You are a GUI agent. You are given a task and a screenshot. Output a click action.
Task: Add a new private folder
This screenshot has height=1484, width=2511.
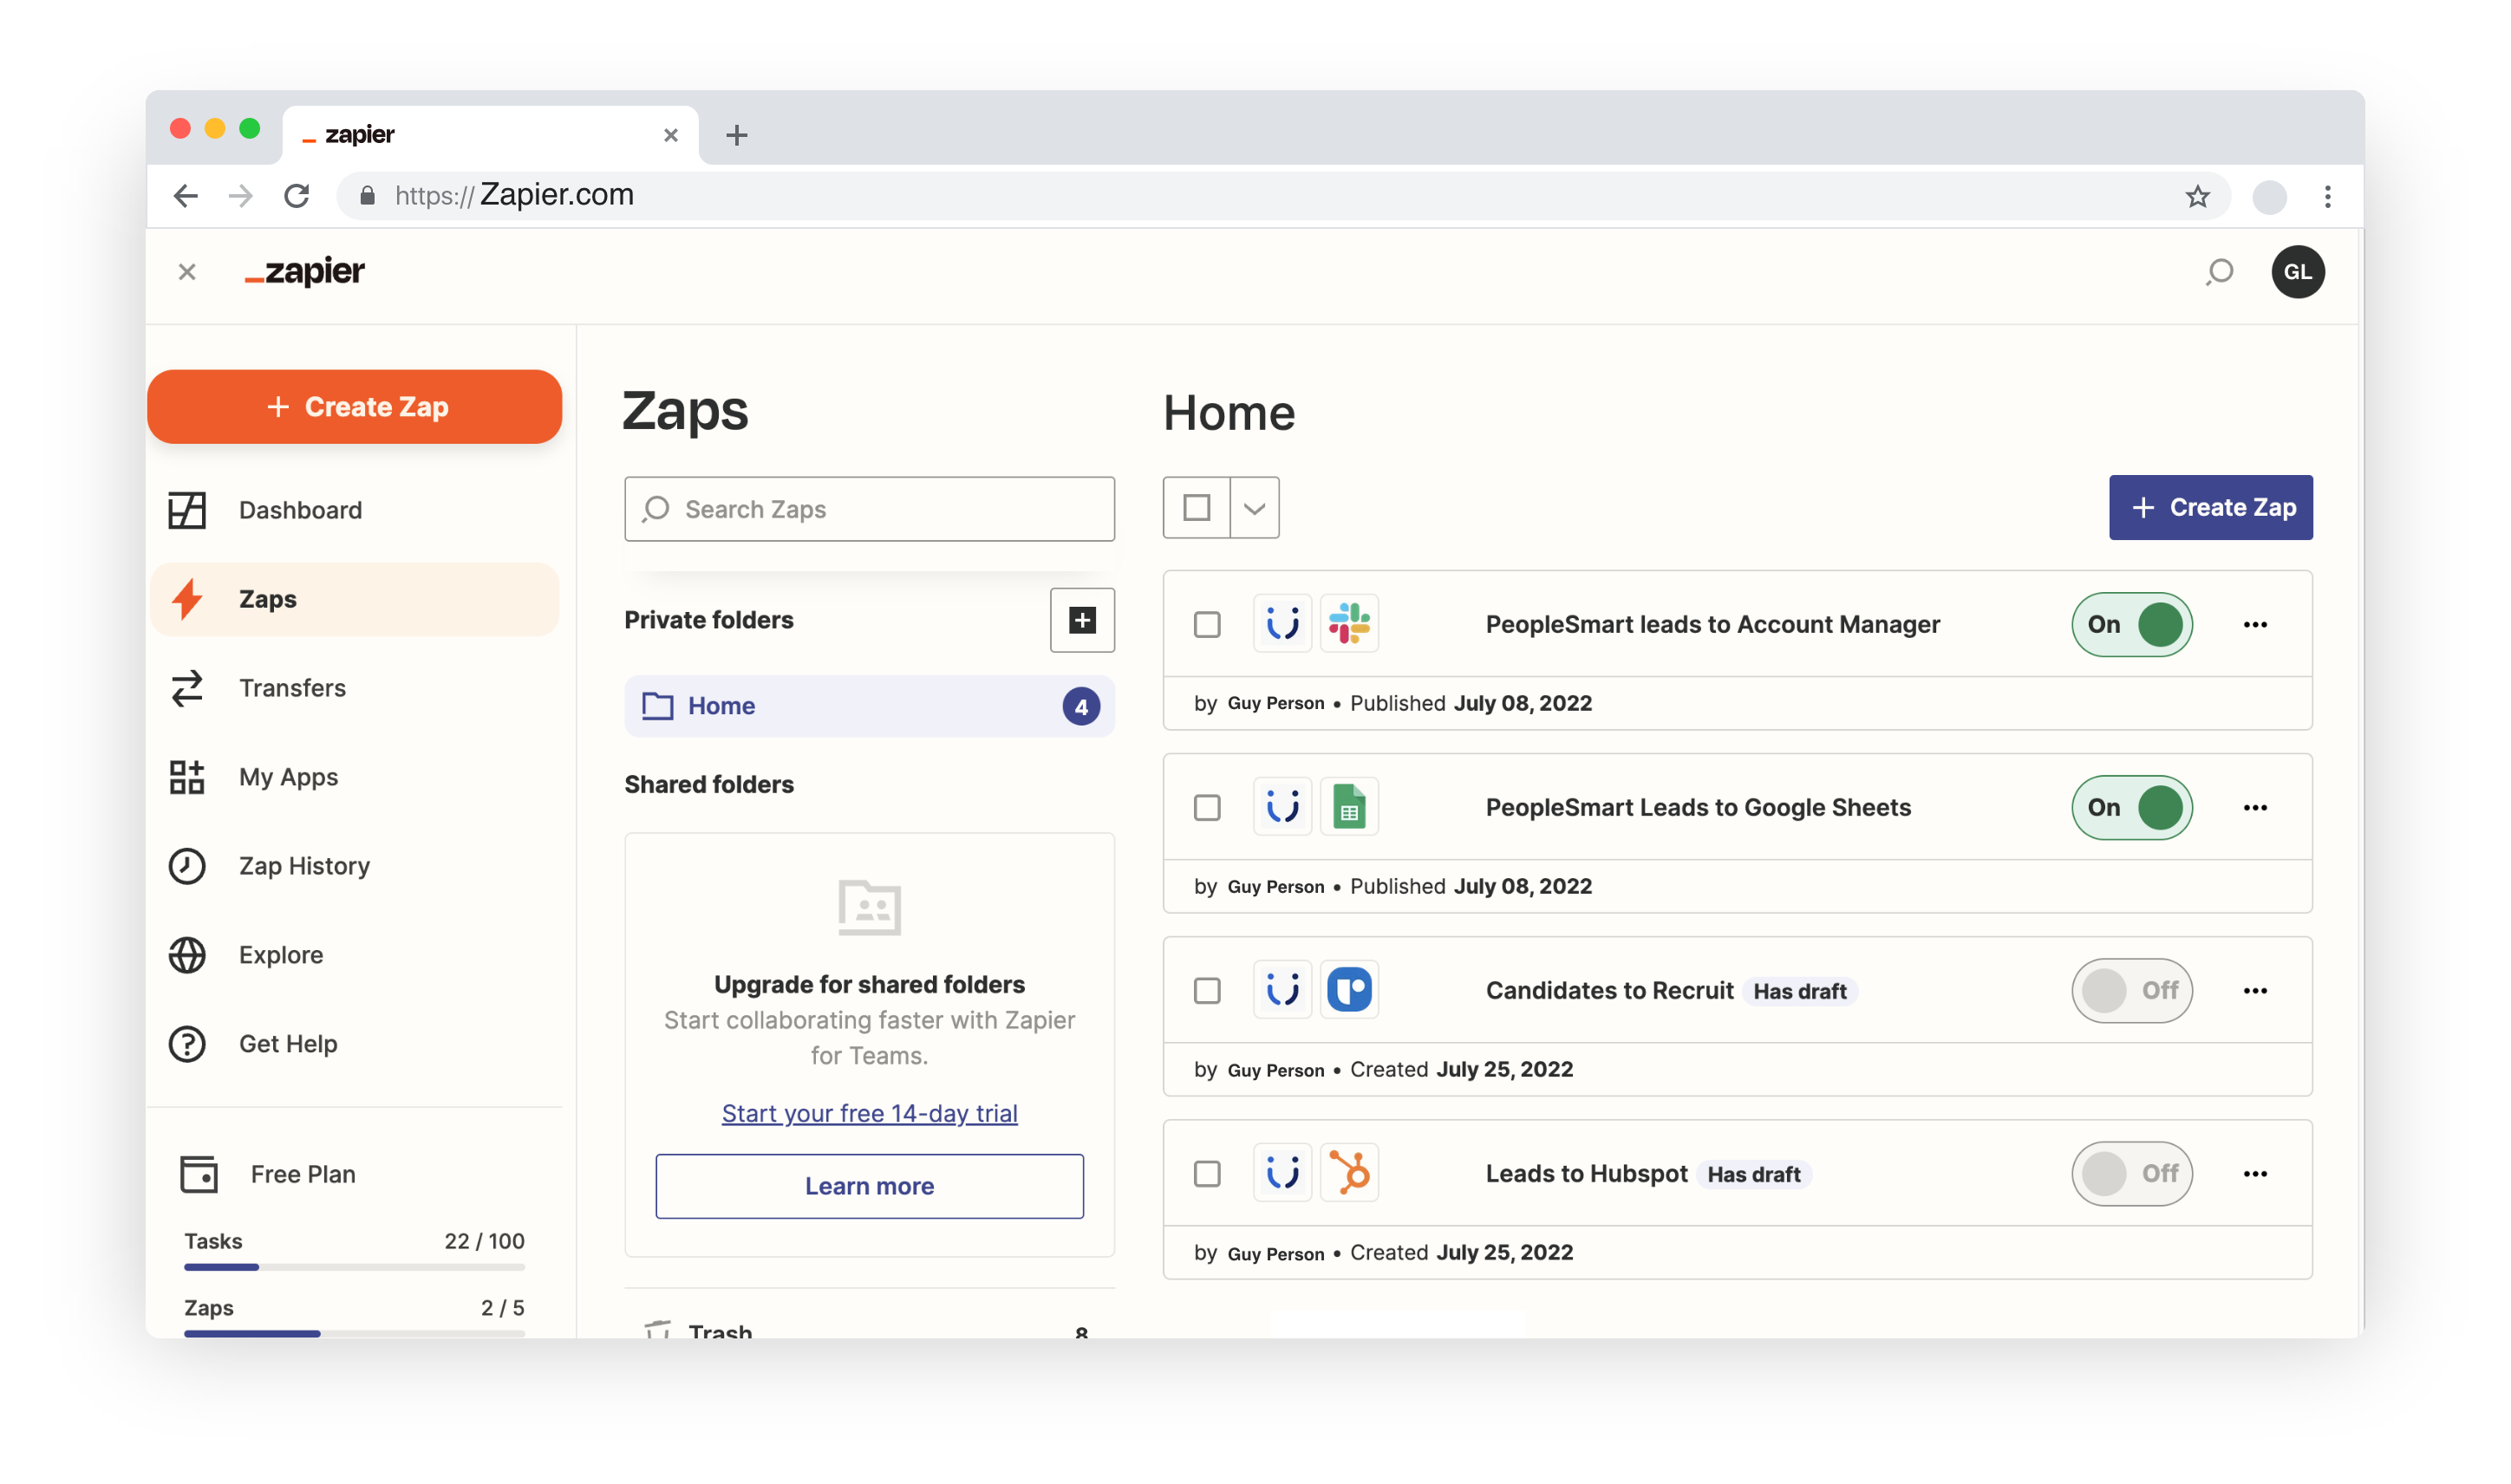click(x=1082, y=620)
